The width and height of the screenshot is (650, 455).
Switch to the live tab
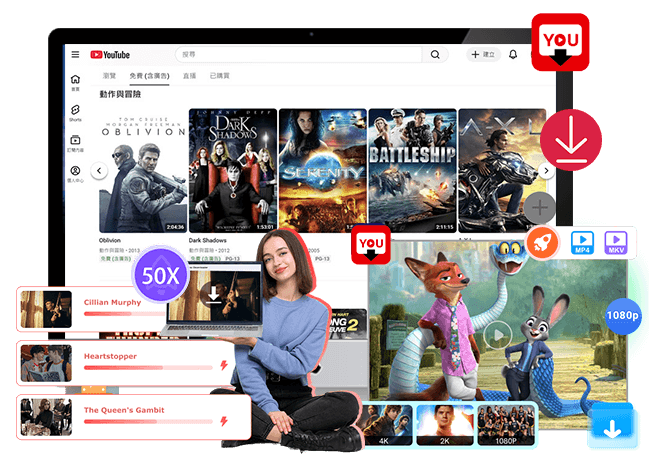189,76
